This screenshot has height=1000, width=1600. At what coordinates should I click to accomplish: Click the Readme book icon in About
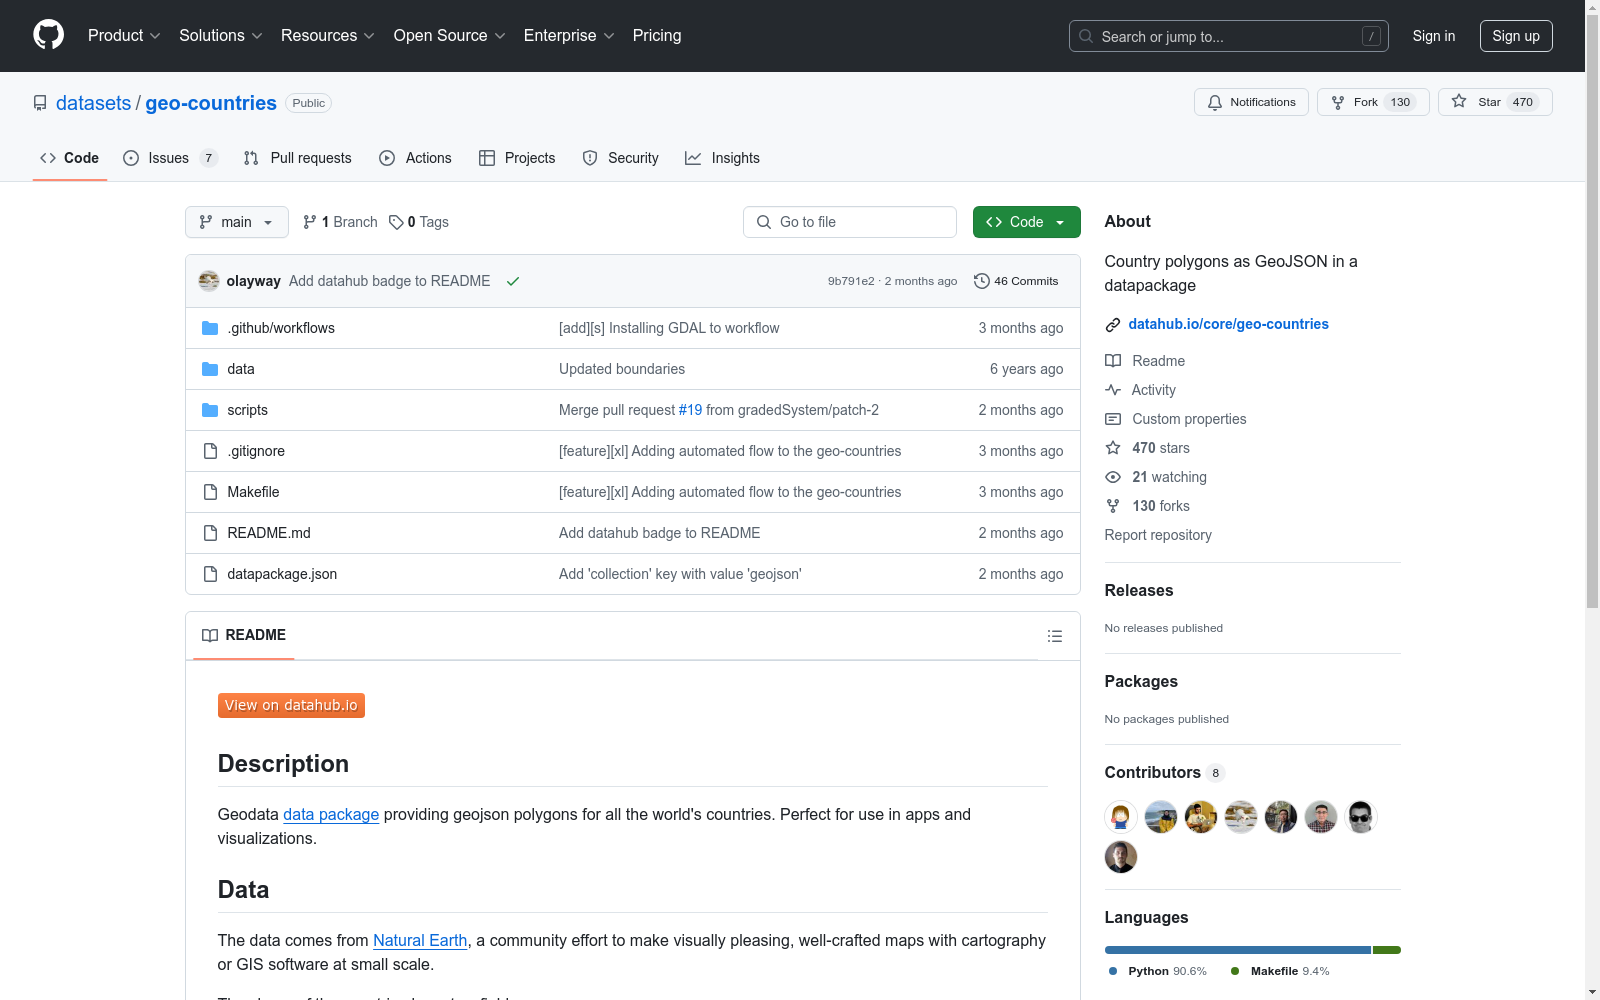(1113, 361)
